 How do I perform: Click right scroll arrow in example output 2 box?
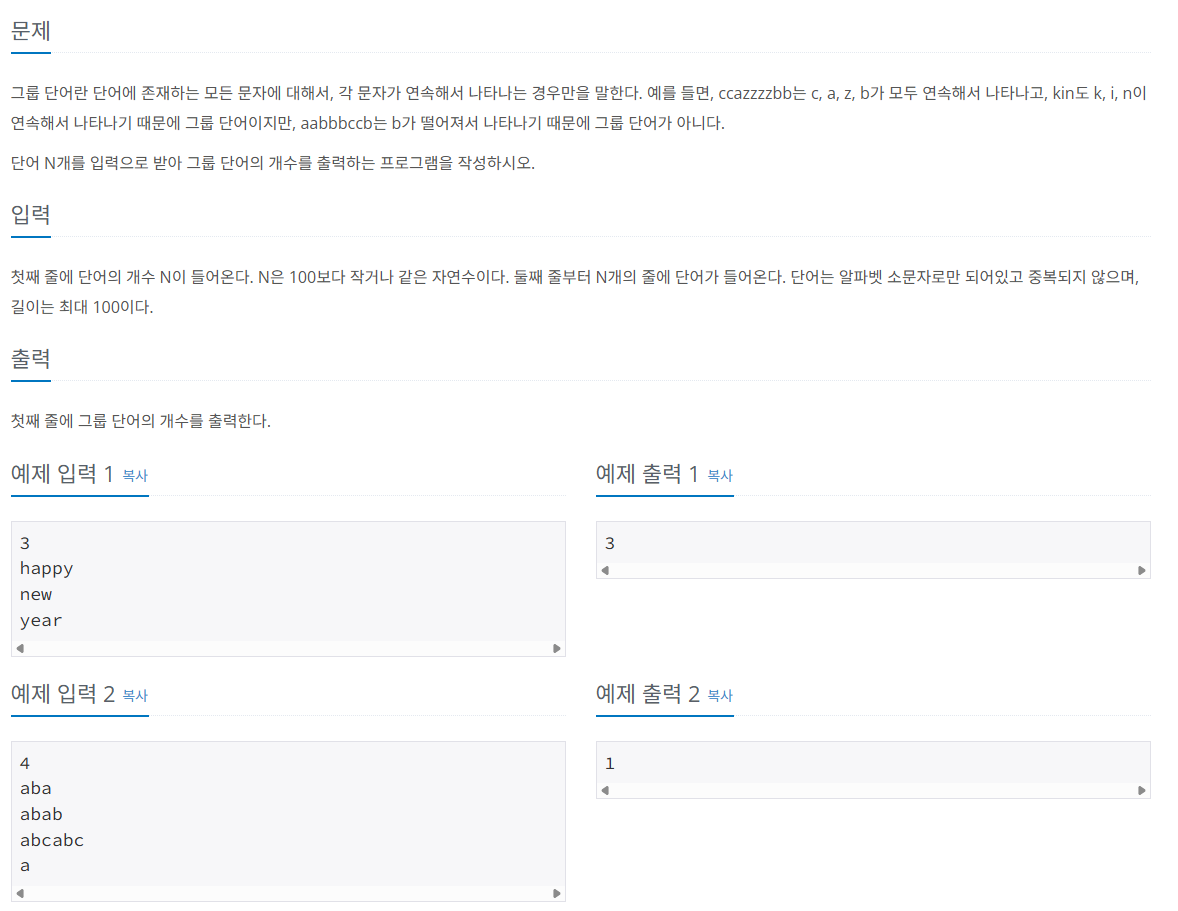(1141, 790)
